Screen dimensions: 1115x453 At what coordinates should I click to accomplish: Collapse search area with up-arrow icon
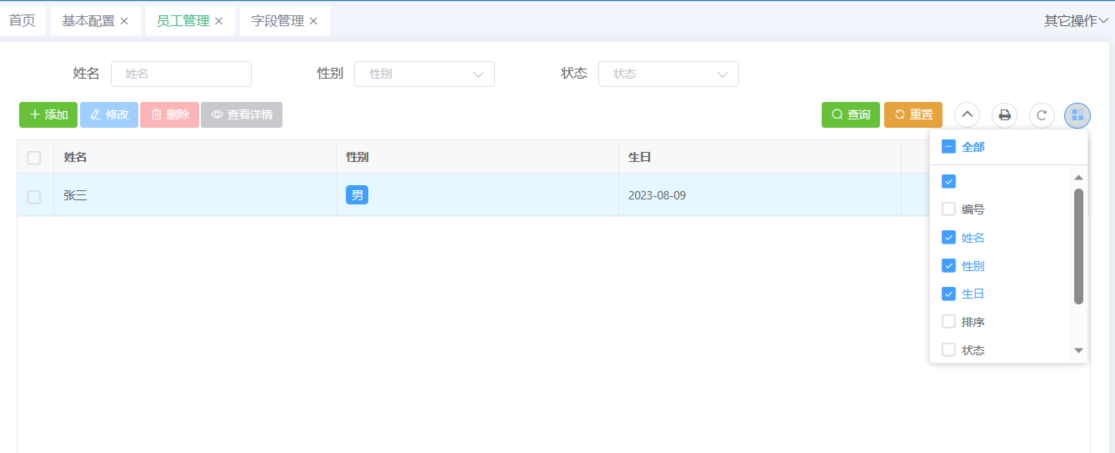(x=967, y=115)
